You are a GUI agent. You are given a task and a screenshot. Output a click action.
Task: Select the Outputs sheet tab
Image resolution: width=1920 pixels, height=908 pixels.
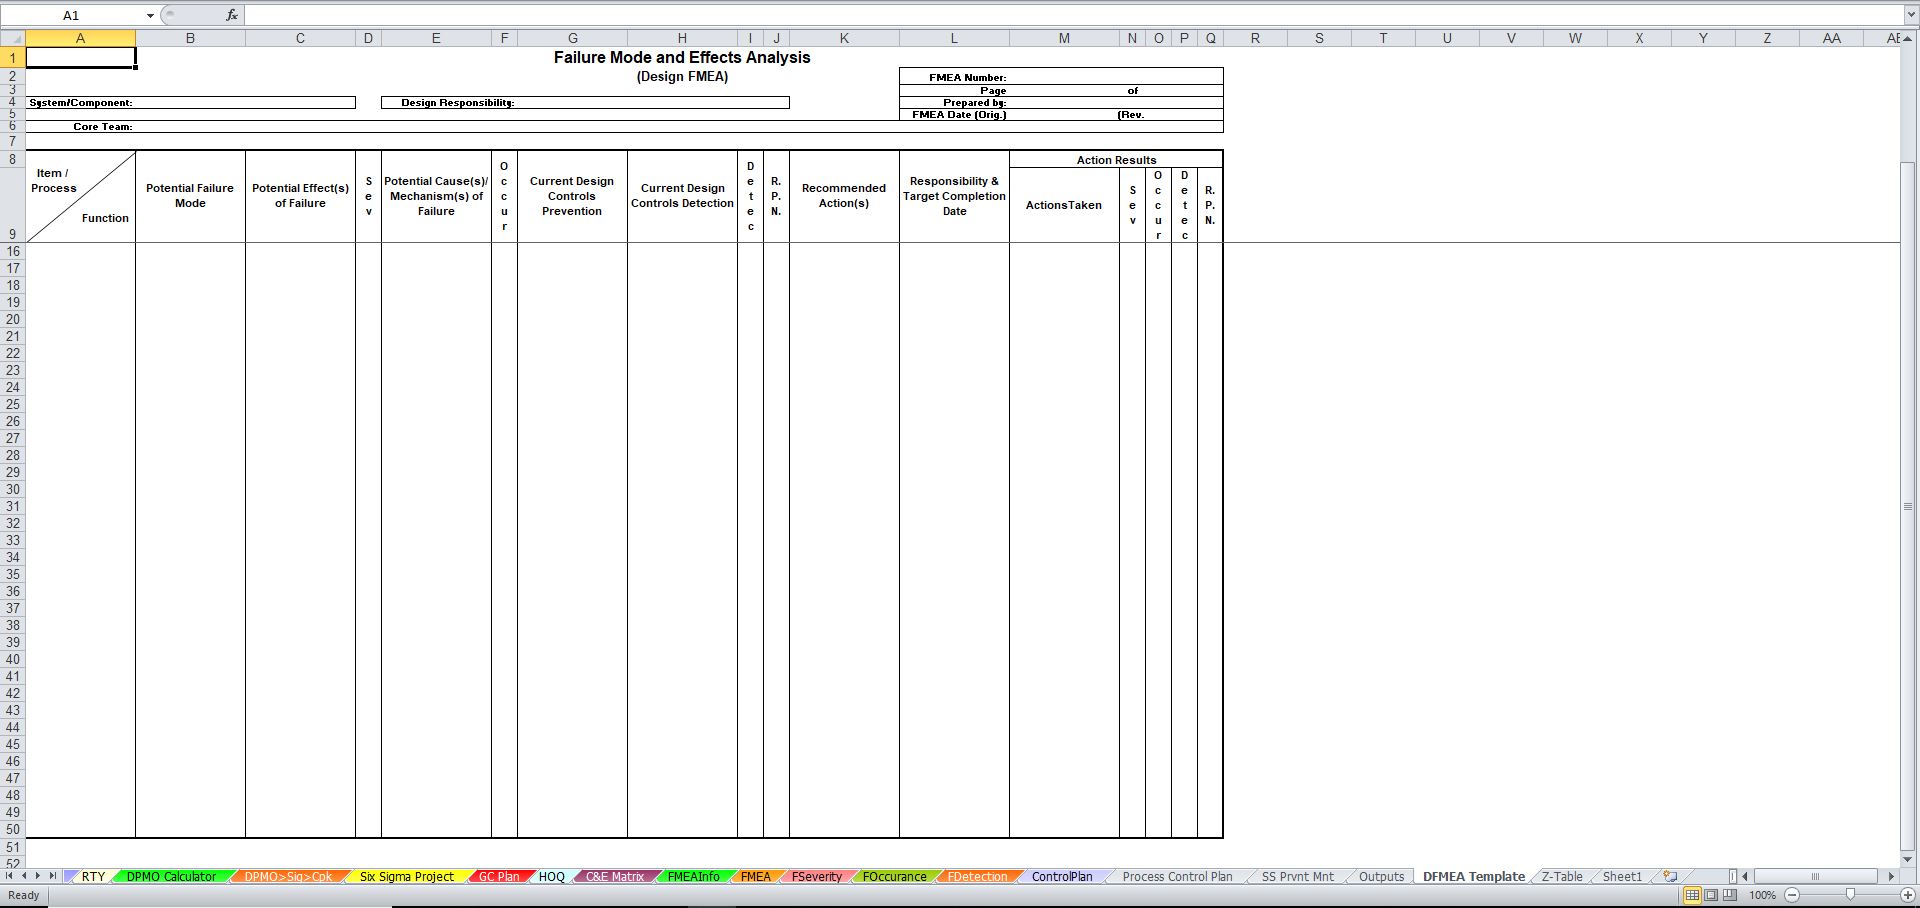[x=1381, y=877]
